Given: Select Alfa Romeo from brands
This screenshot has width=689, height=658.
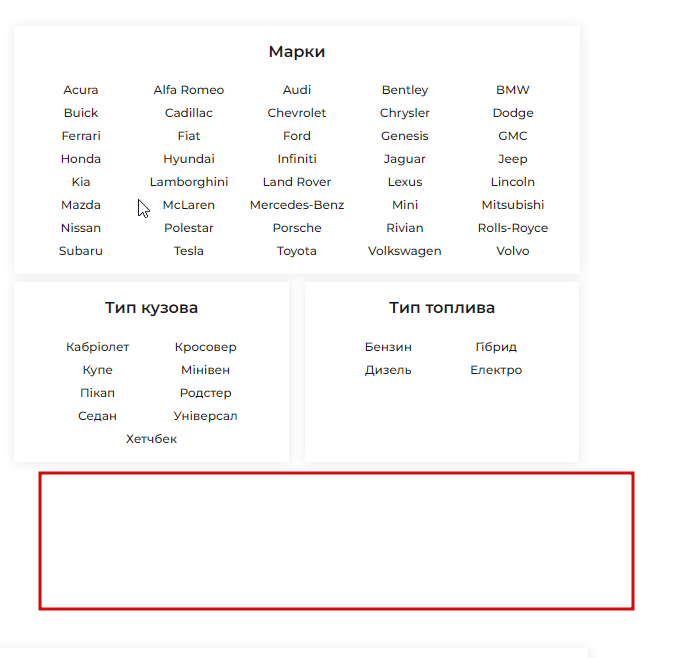Looking at the screenshot, I should pos(189,90).
